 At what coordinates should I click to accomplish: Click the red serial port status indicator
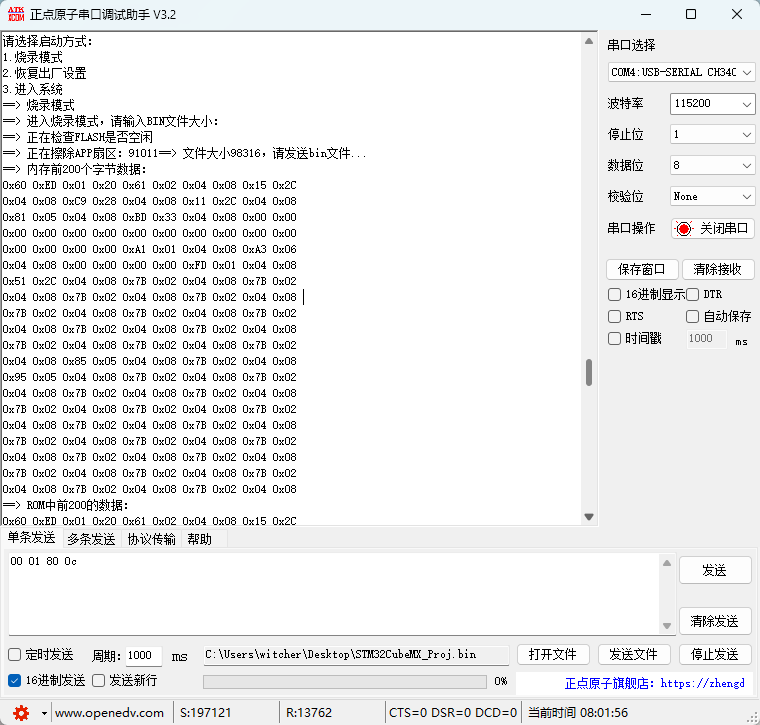[684, 228]
